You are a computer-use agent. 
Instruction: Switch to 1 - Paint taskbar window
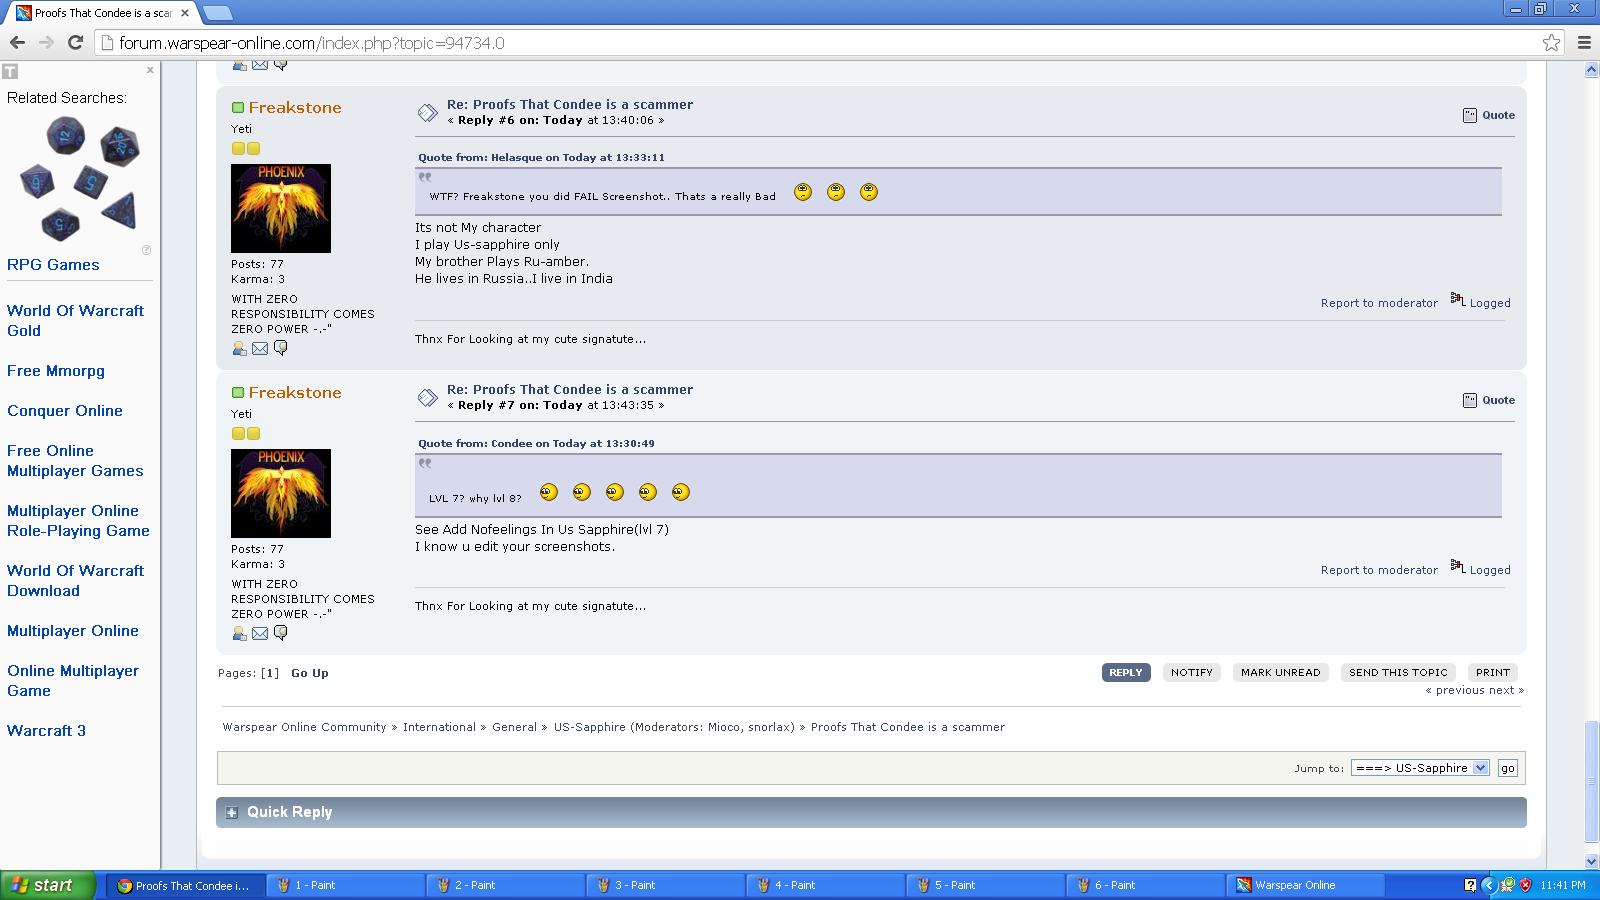pyautogui.click(x=345, y=885)
